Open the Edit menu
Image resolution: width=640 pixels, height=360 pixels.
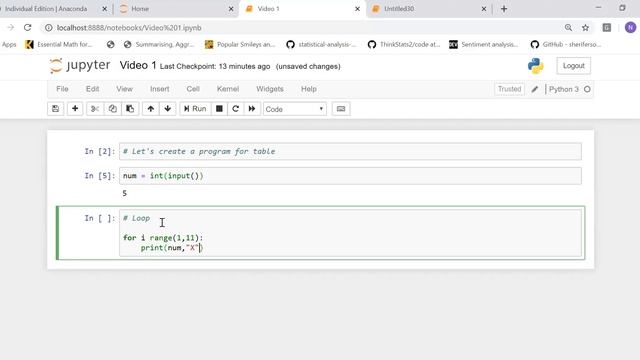pos(92,89)
